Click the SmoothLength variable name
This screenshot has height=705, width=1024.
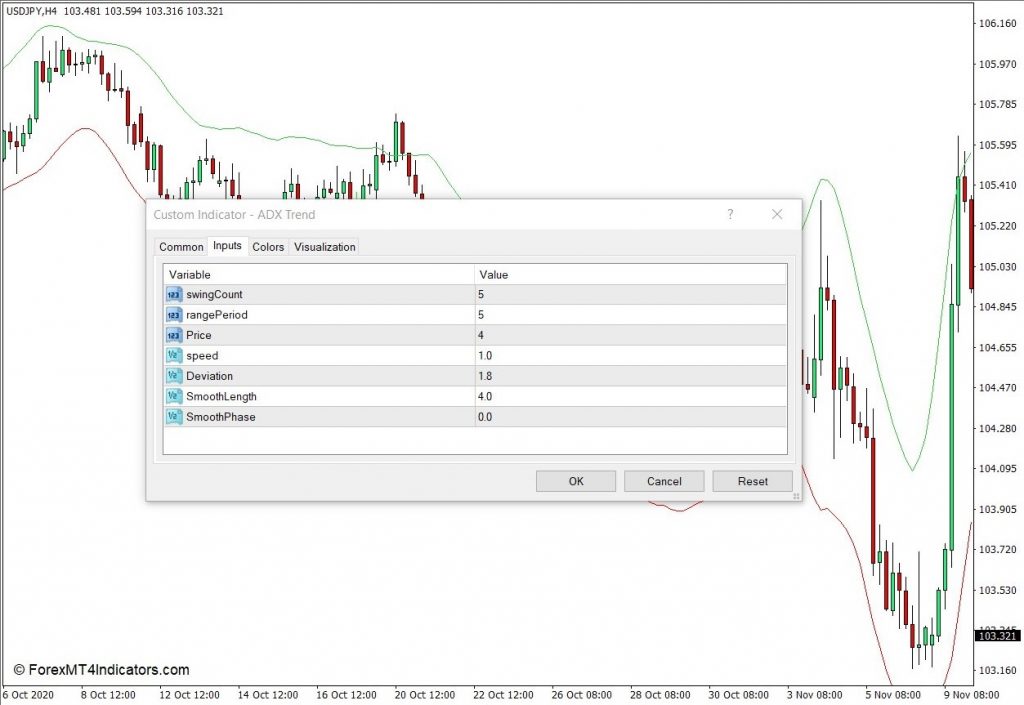pos(221,396)
